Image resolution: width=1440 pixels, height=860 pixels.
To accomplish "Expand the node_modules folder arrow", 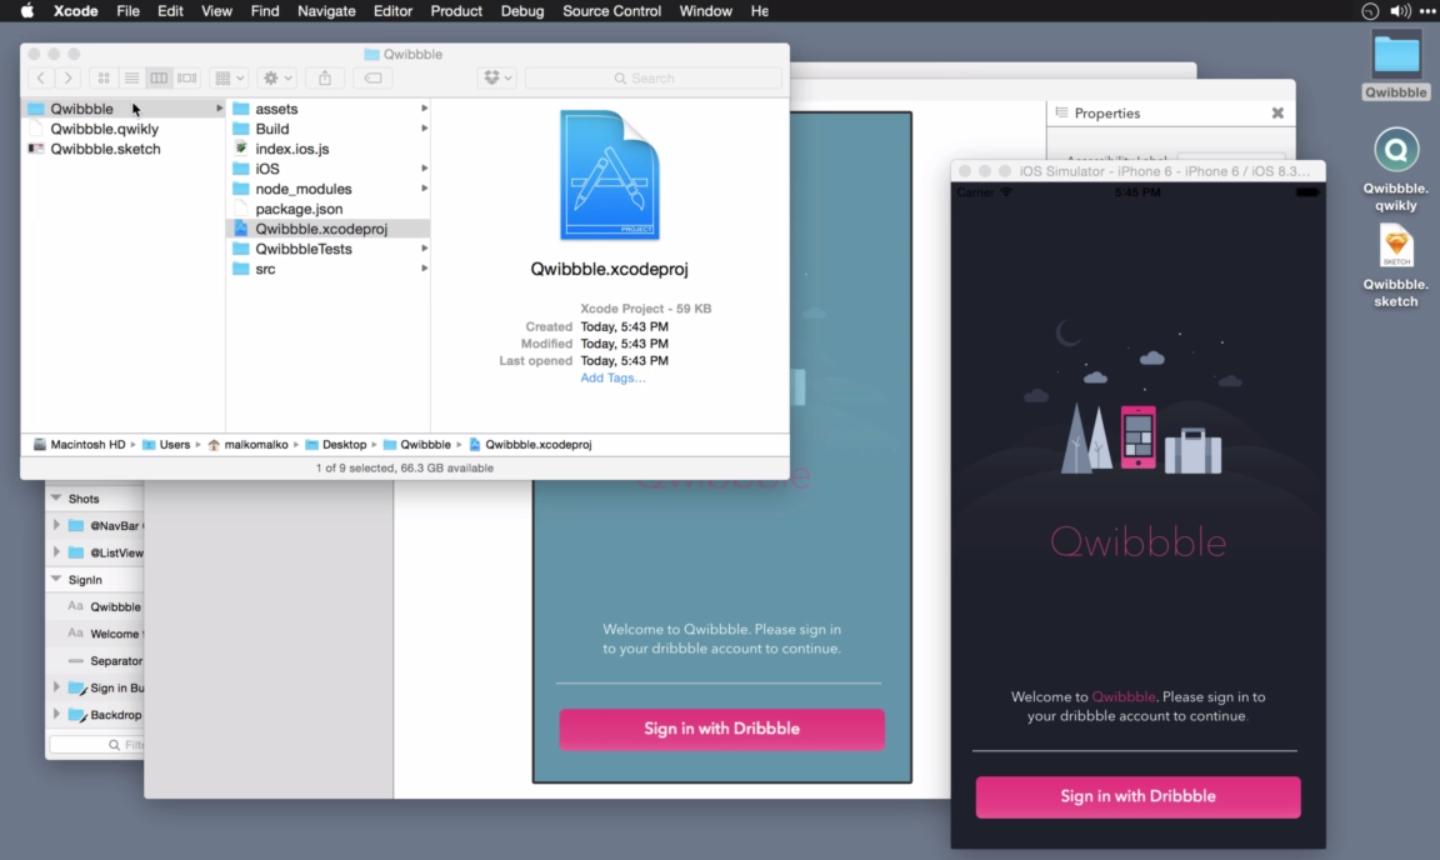I will (424, 189).
